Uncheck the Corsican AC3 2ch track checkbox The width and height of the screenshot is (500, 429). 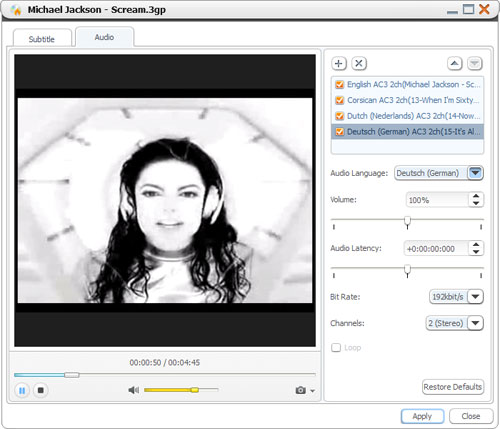tap(339, 100)
